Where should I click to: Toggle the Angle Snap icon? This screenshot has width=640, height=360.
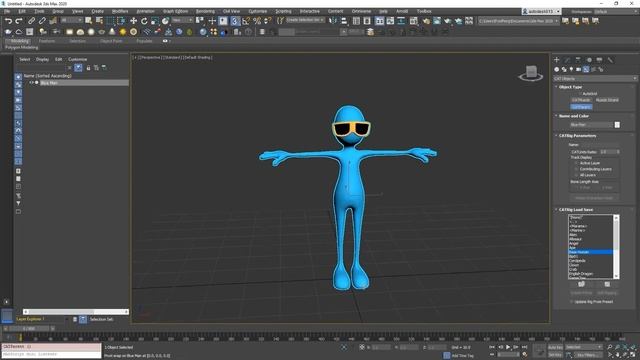pos(246,21)
